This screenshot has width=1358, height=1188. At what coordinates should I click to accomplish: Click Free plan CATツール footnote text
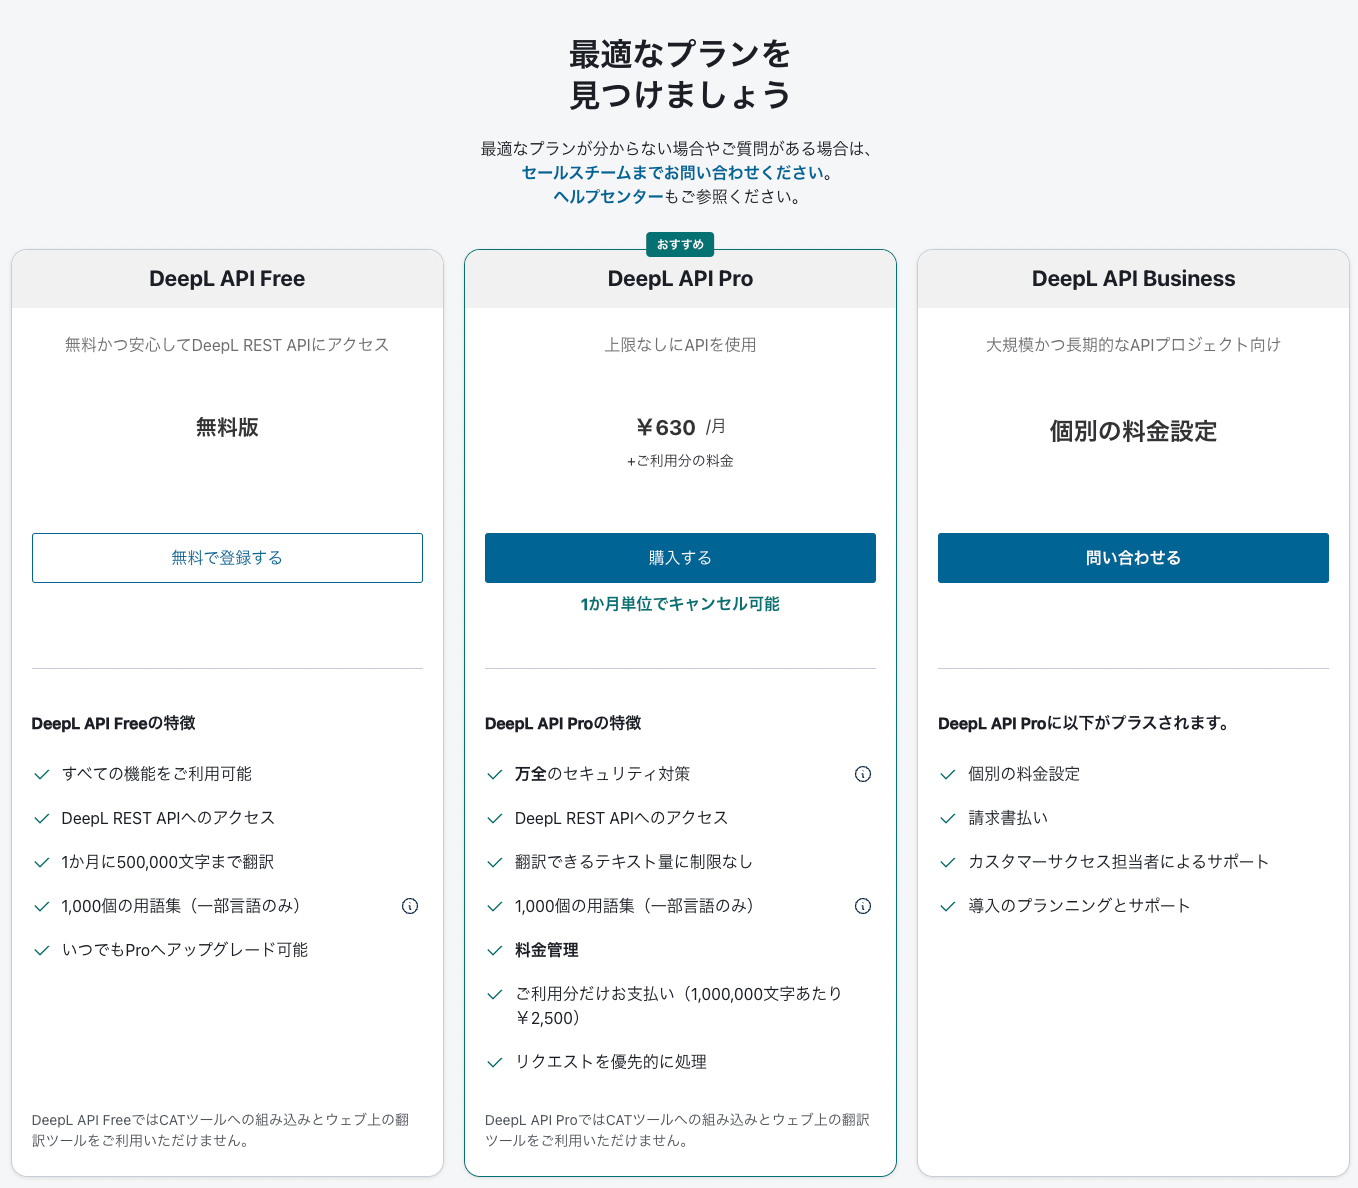coord(221,1130)
